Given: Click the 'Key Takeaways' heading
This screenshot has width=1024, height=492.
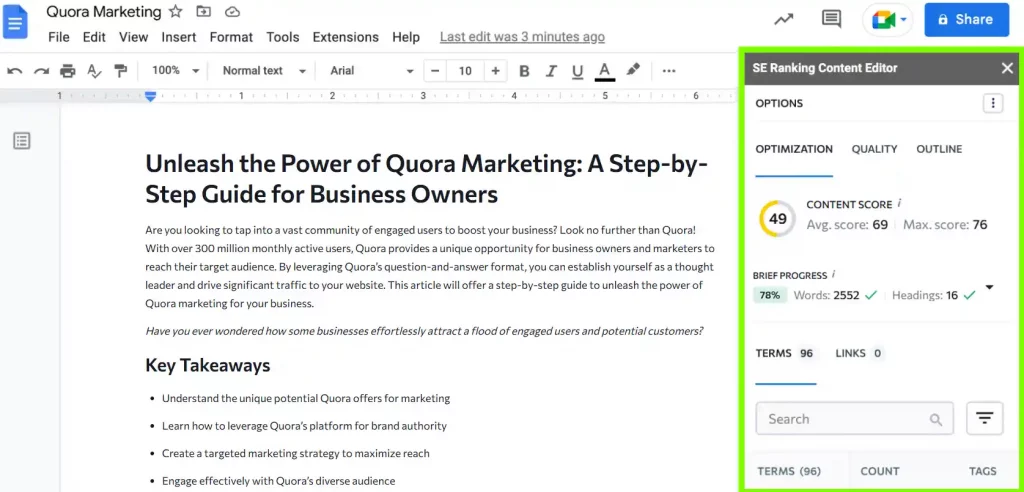Looking at the screenshot, I should click(x=208, y=365).
